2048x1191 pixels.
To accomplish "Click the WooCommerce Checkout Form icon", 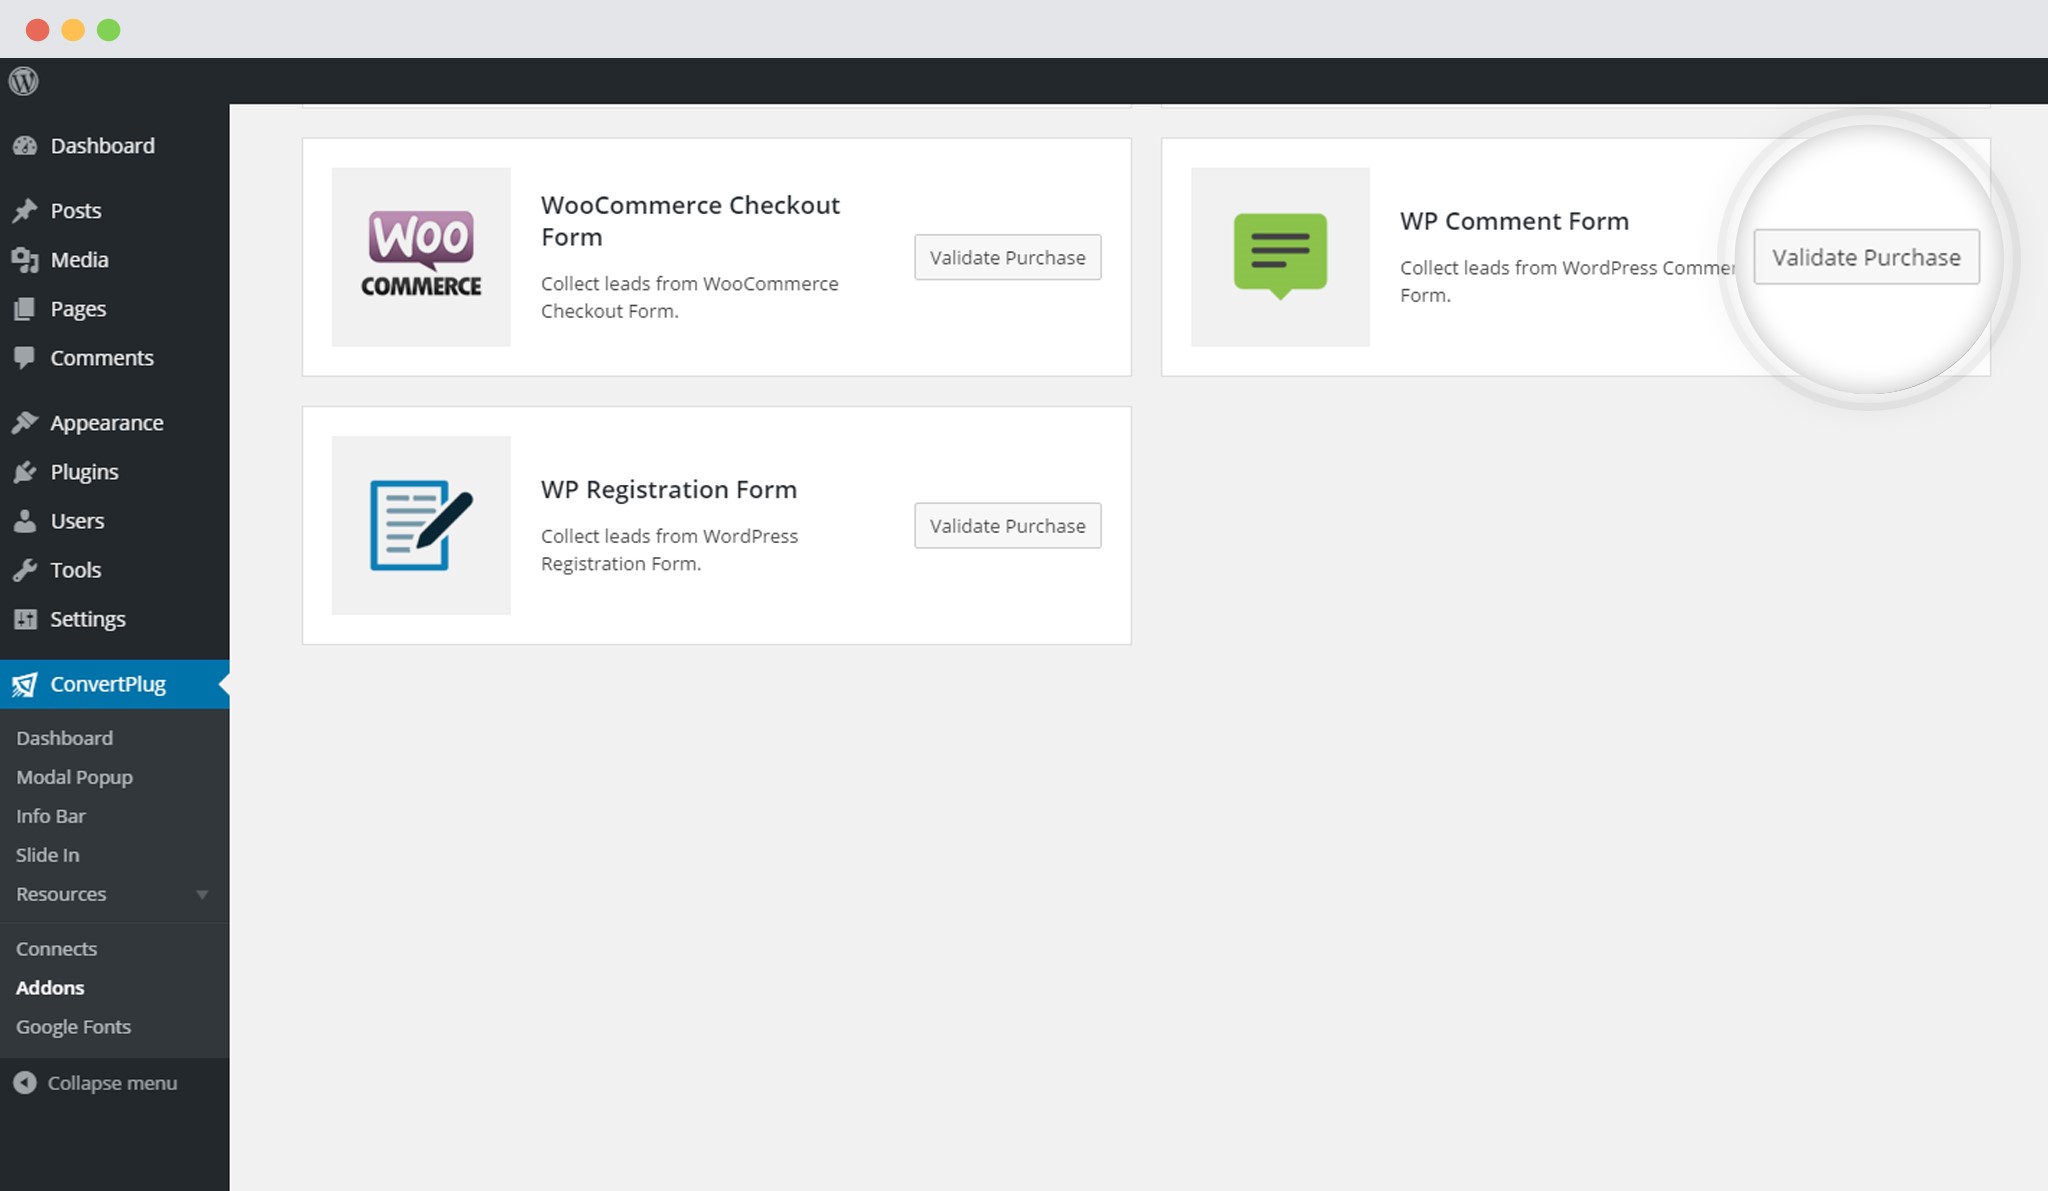I will [x=421, y=255].
